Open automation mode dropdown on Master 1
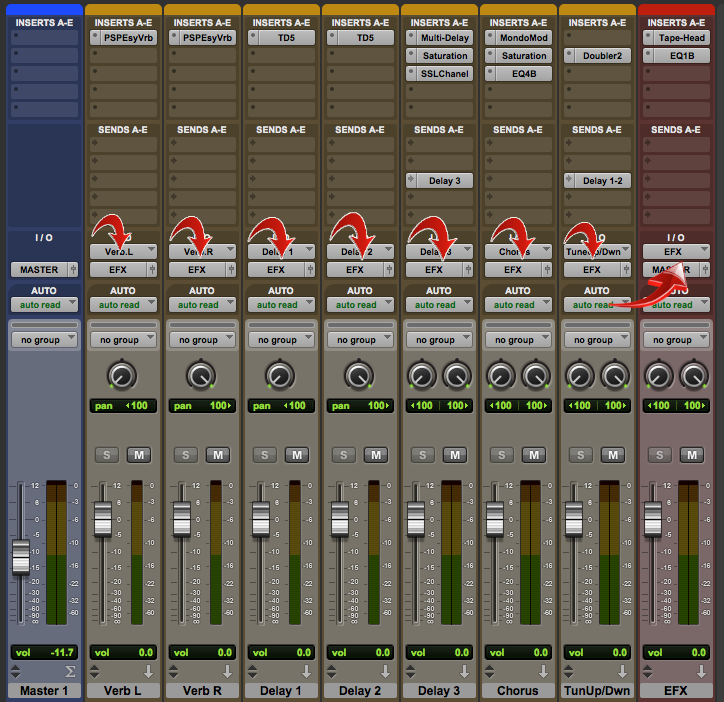The image size is (724, 702). click(x=44, y=305)
